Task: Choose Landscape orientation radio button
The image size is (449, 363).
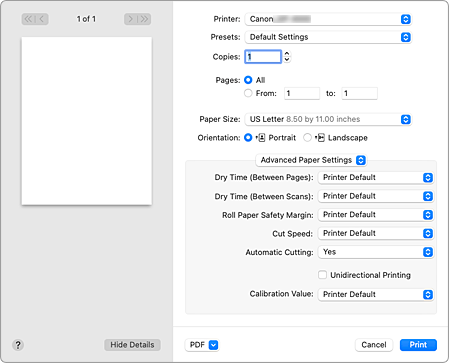Action: pos(307,138)
